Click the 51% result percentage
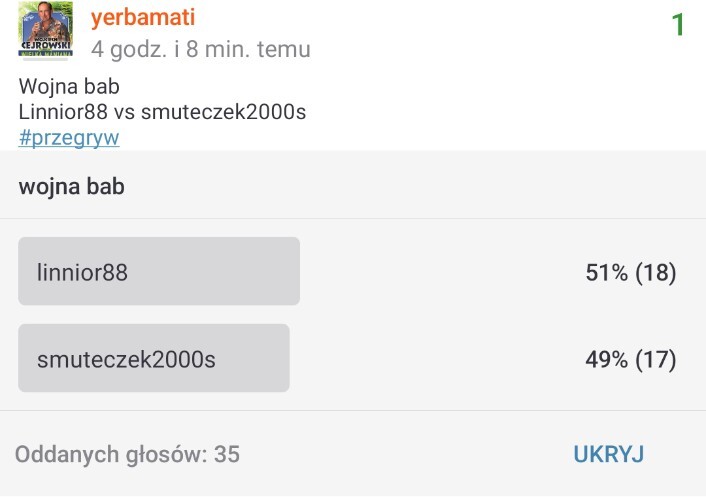The image size is (706, 497). [607, 272]
